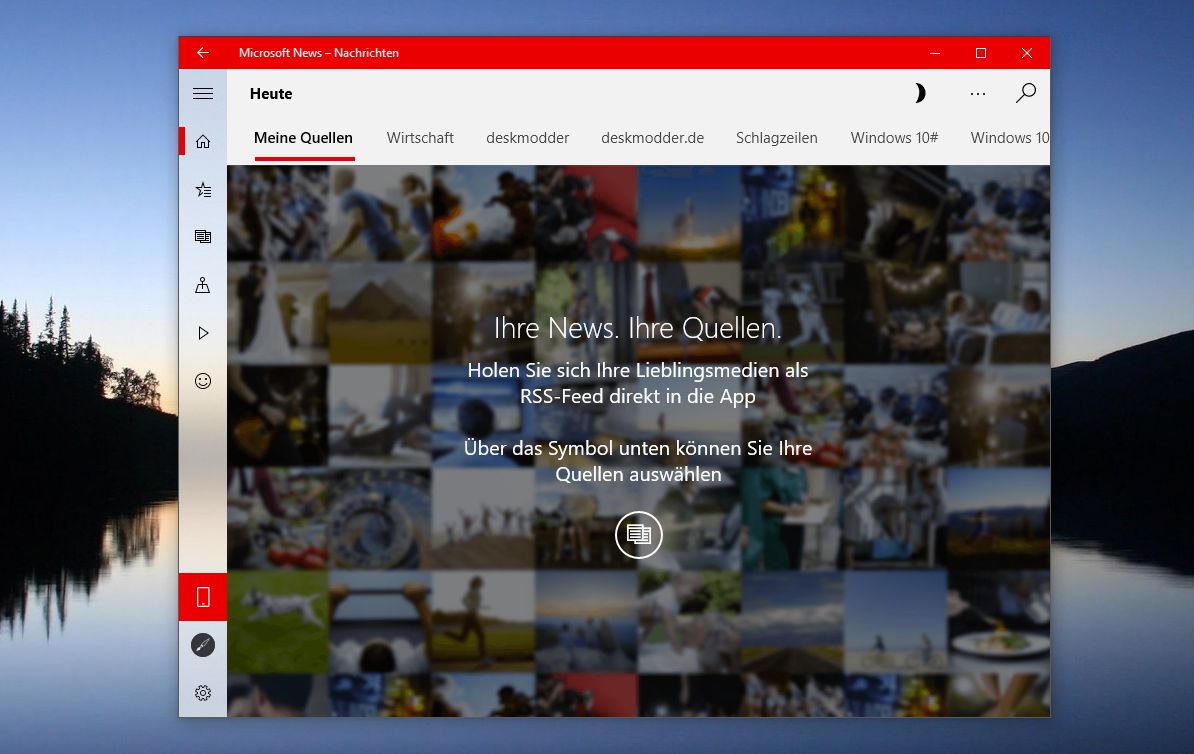Close the Microsoft News window

click(x=1026, y=53)
